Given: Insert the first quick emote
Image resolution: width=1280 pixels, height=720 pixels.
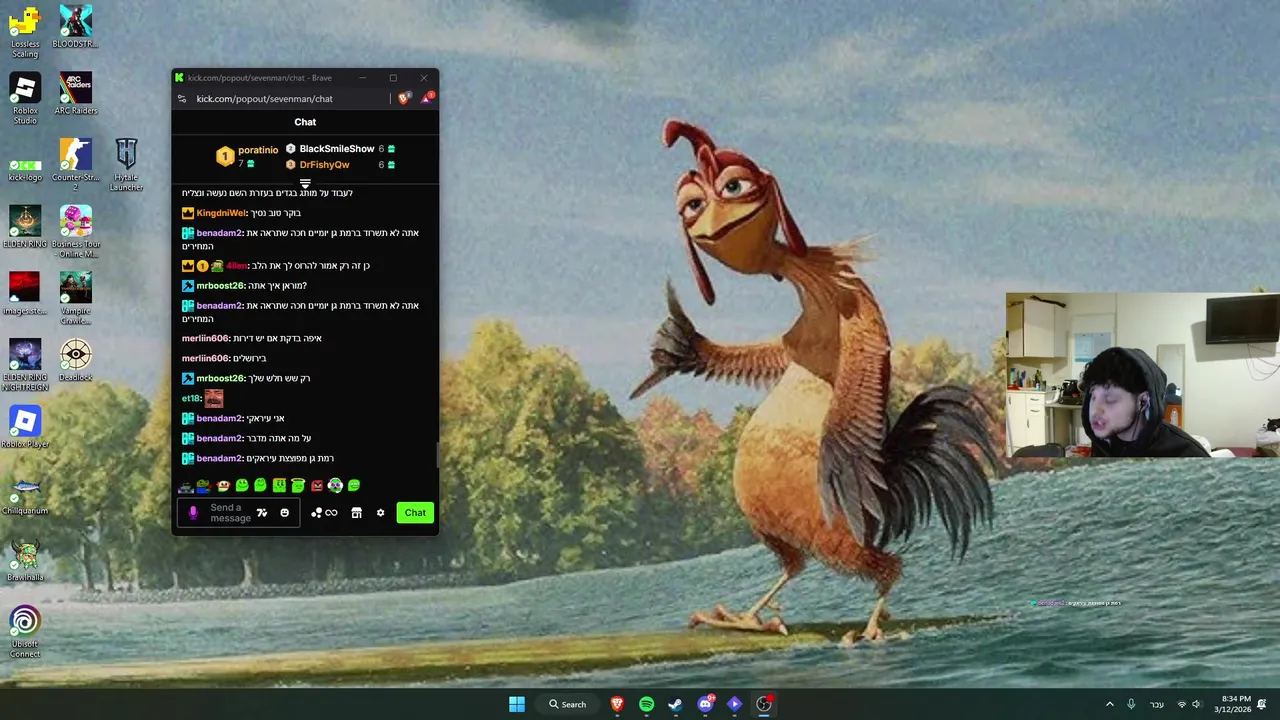Looking at the screenshot, I should (186, 486).
